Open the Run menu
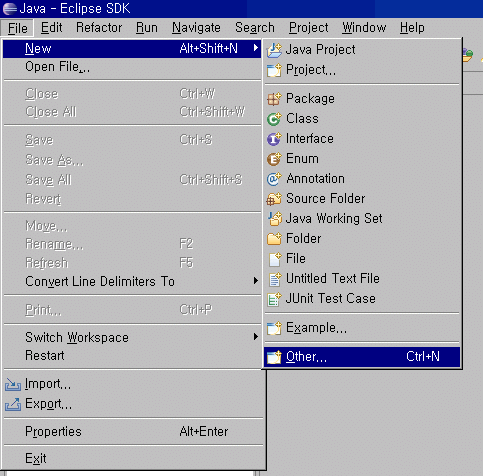The width and height of the screenshot is (483, 476). click(147, 28)
